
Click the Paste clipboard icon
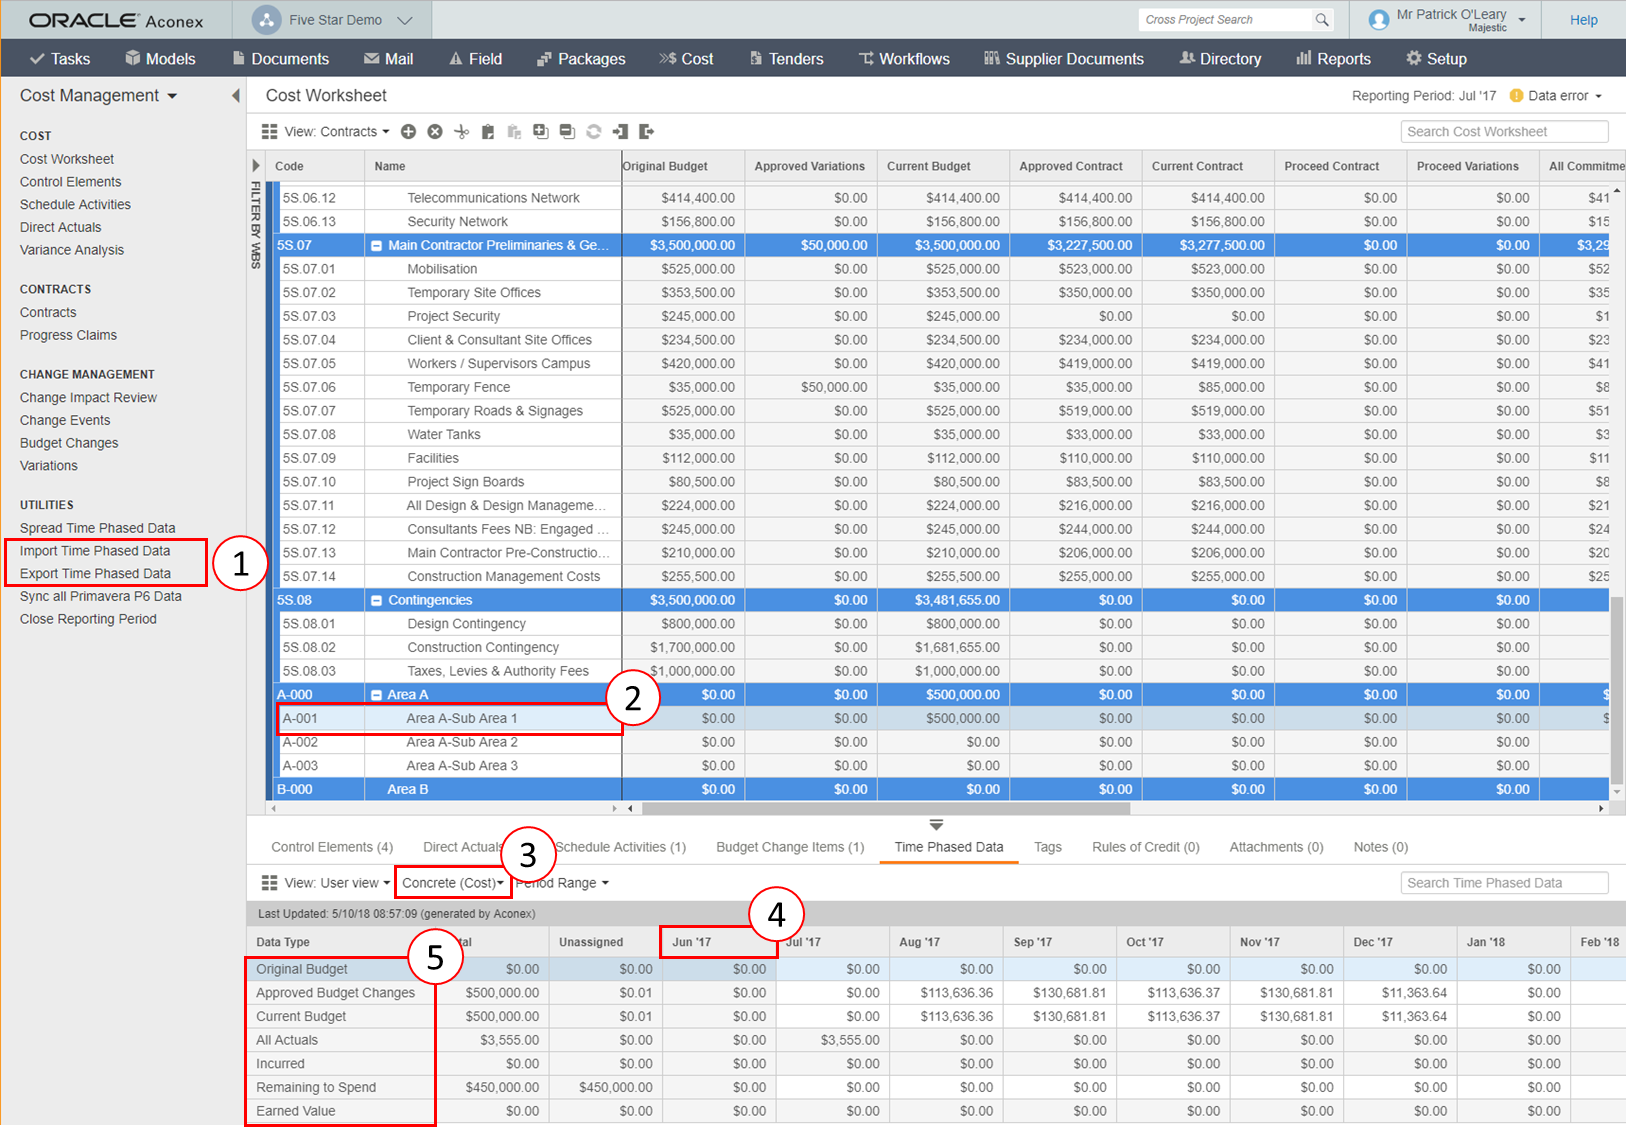(x=488, y=132)
